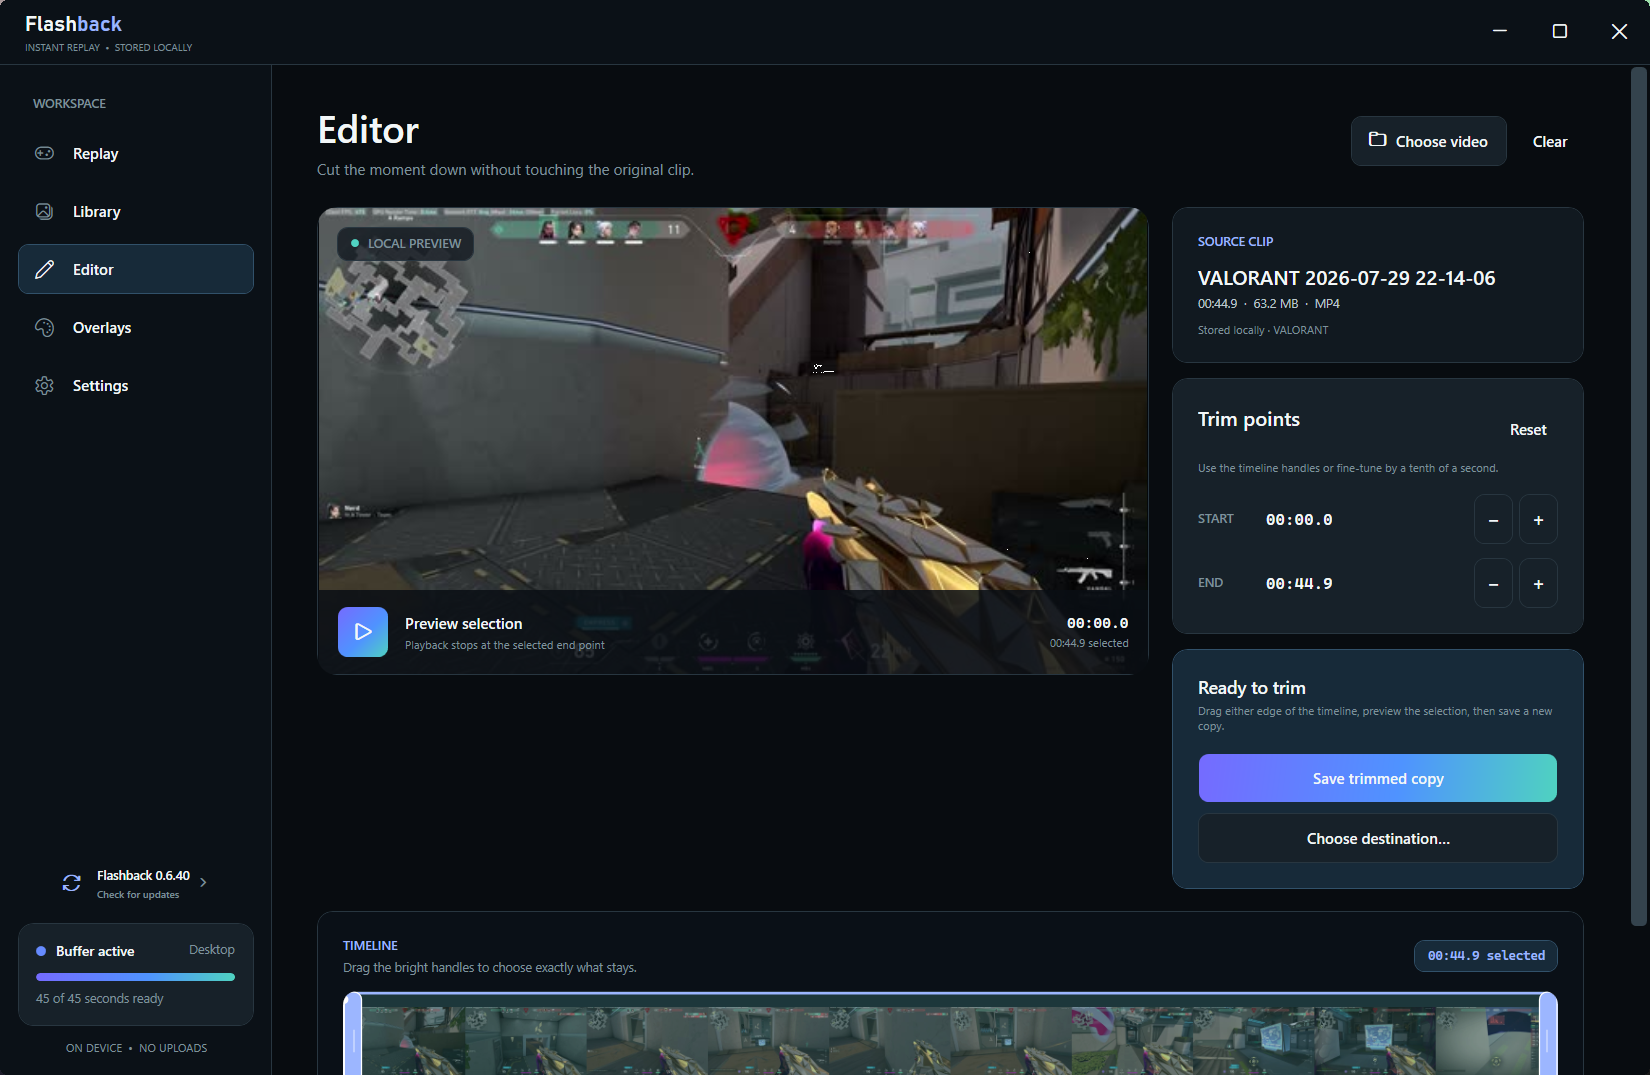Screen dimensions: 1650x1075
Task: Minimize the Flashback window
Action: [1499, 31]
